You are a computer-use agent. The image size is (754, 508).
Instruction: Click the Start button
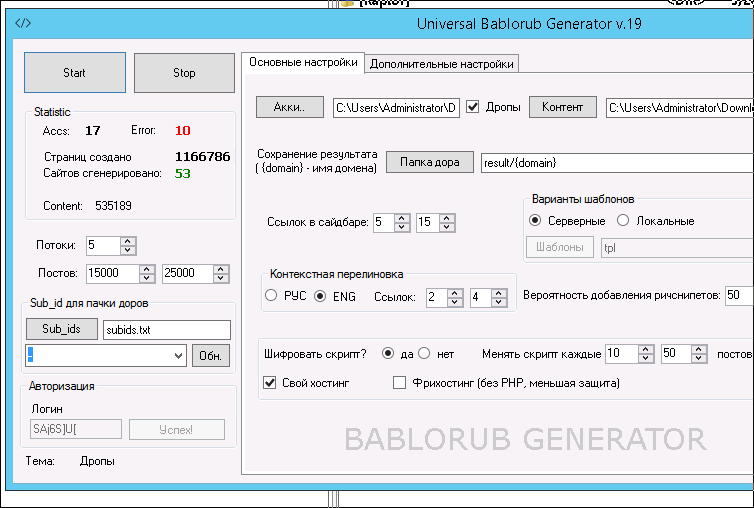coord(75,73)
